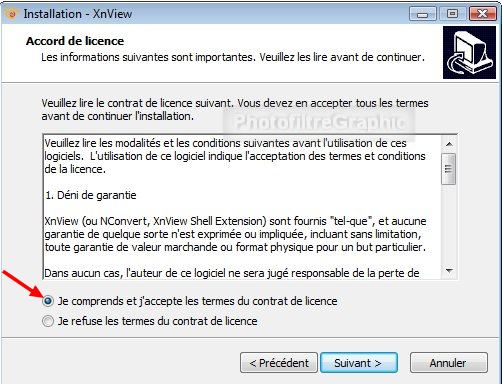Cancel the setup with 'Annuler'

448,363
